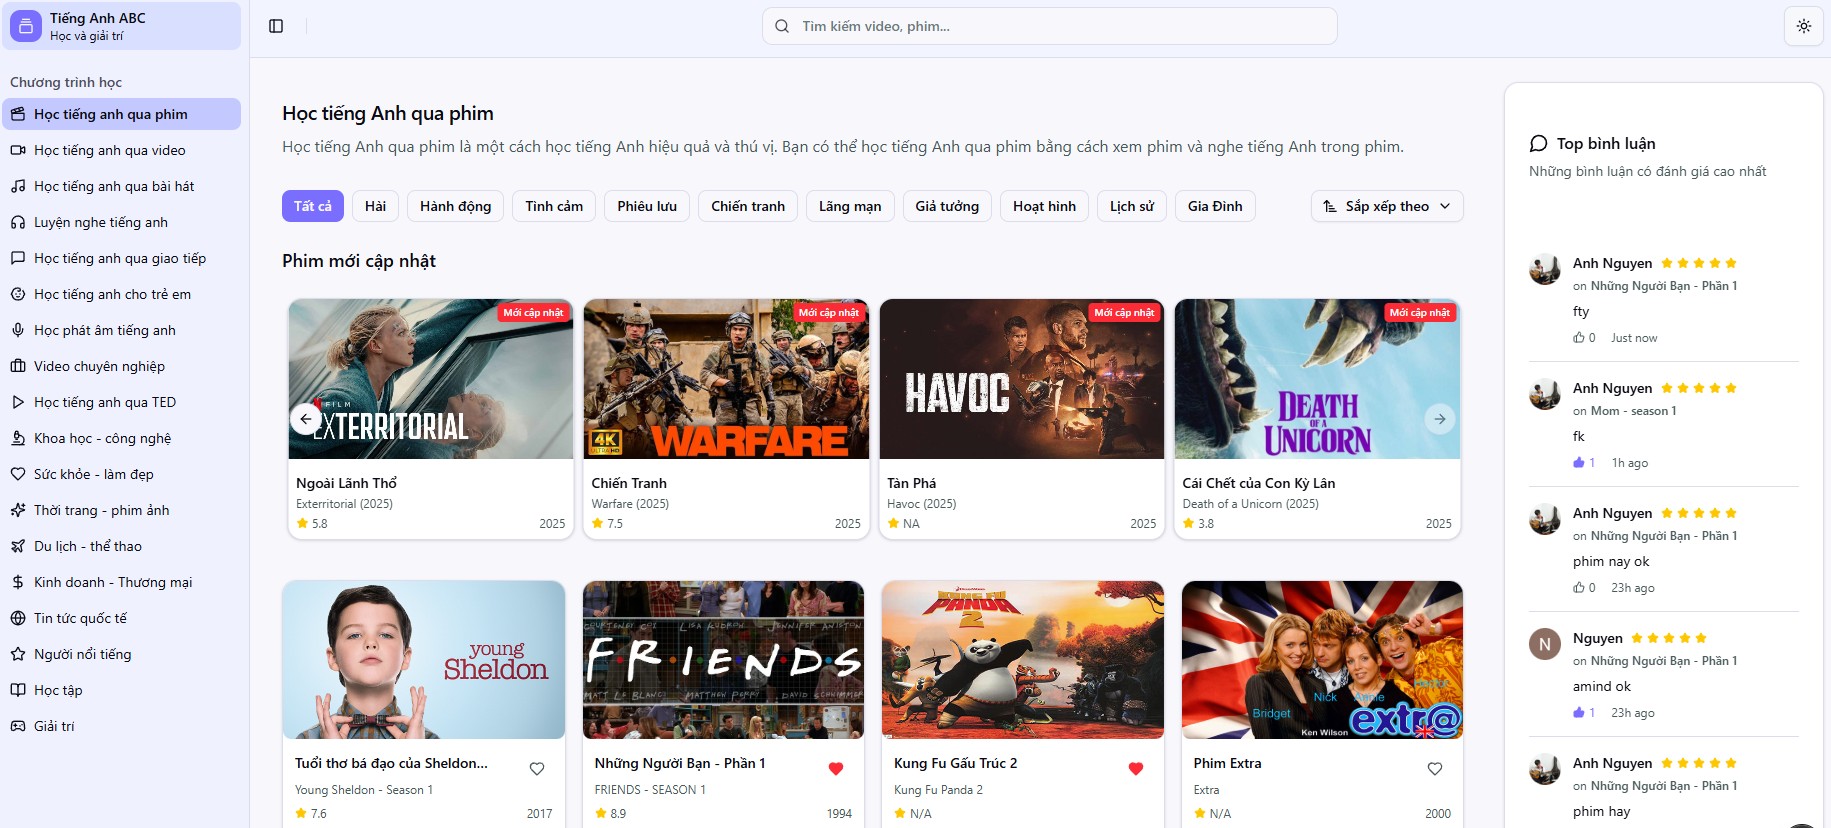Open Kung Fu Gấu Trúc 2 title
This screenshot has height=828, width=1831.
955,763
